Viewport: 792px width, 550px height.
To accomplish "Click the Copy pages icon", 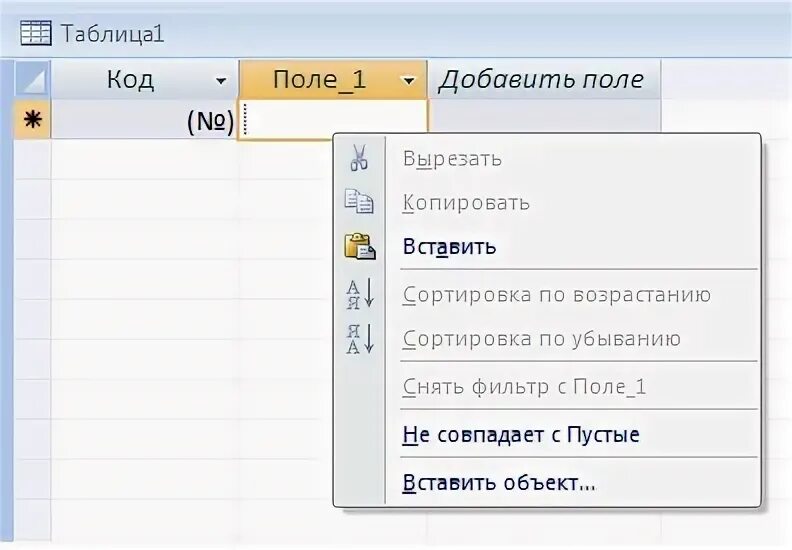I will (x=359, y=202).
